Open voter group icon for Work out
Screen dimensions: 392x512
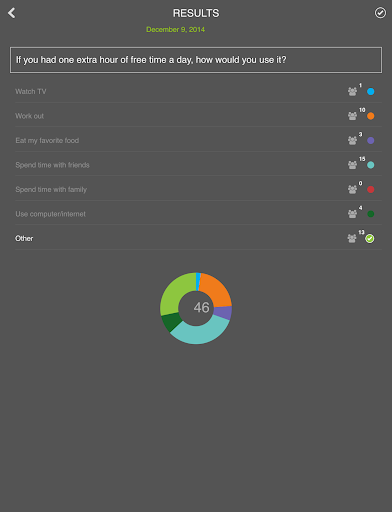pyautogui.click(x=352, y=116)
